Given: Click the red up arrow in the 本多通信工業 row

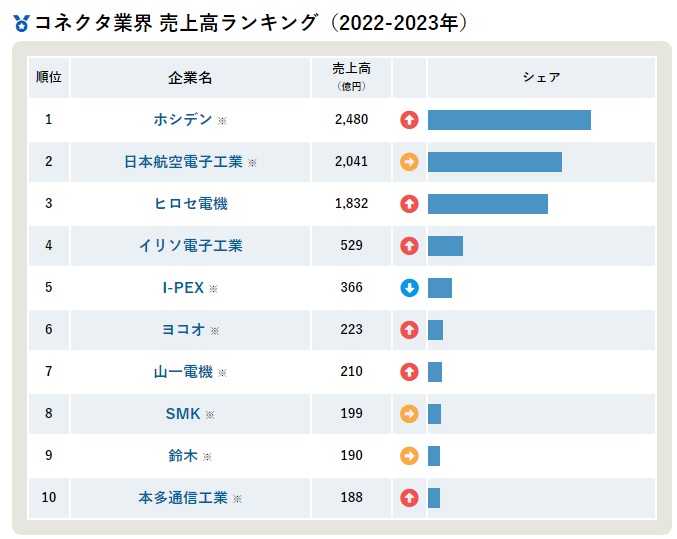Looking at the screenshot, I should pos(409,498).
